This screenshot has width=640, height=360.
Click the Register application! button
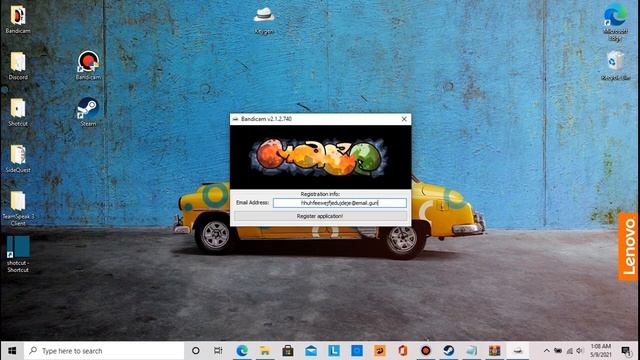click(320, 216)
